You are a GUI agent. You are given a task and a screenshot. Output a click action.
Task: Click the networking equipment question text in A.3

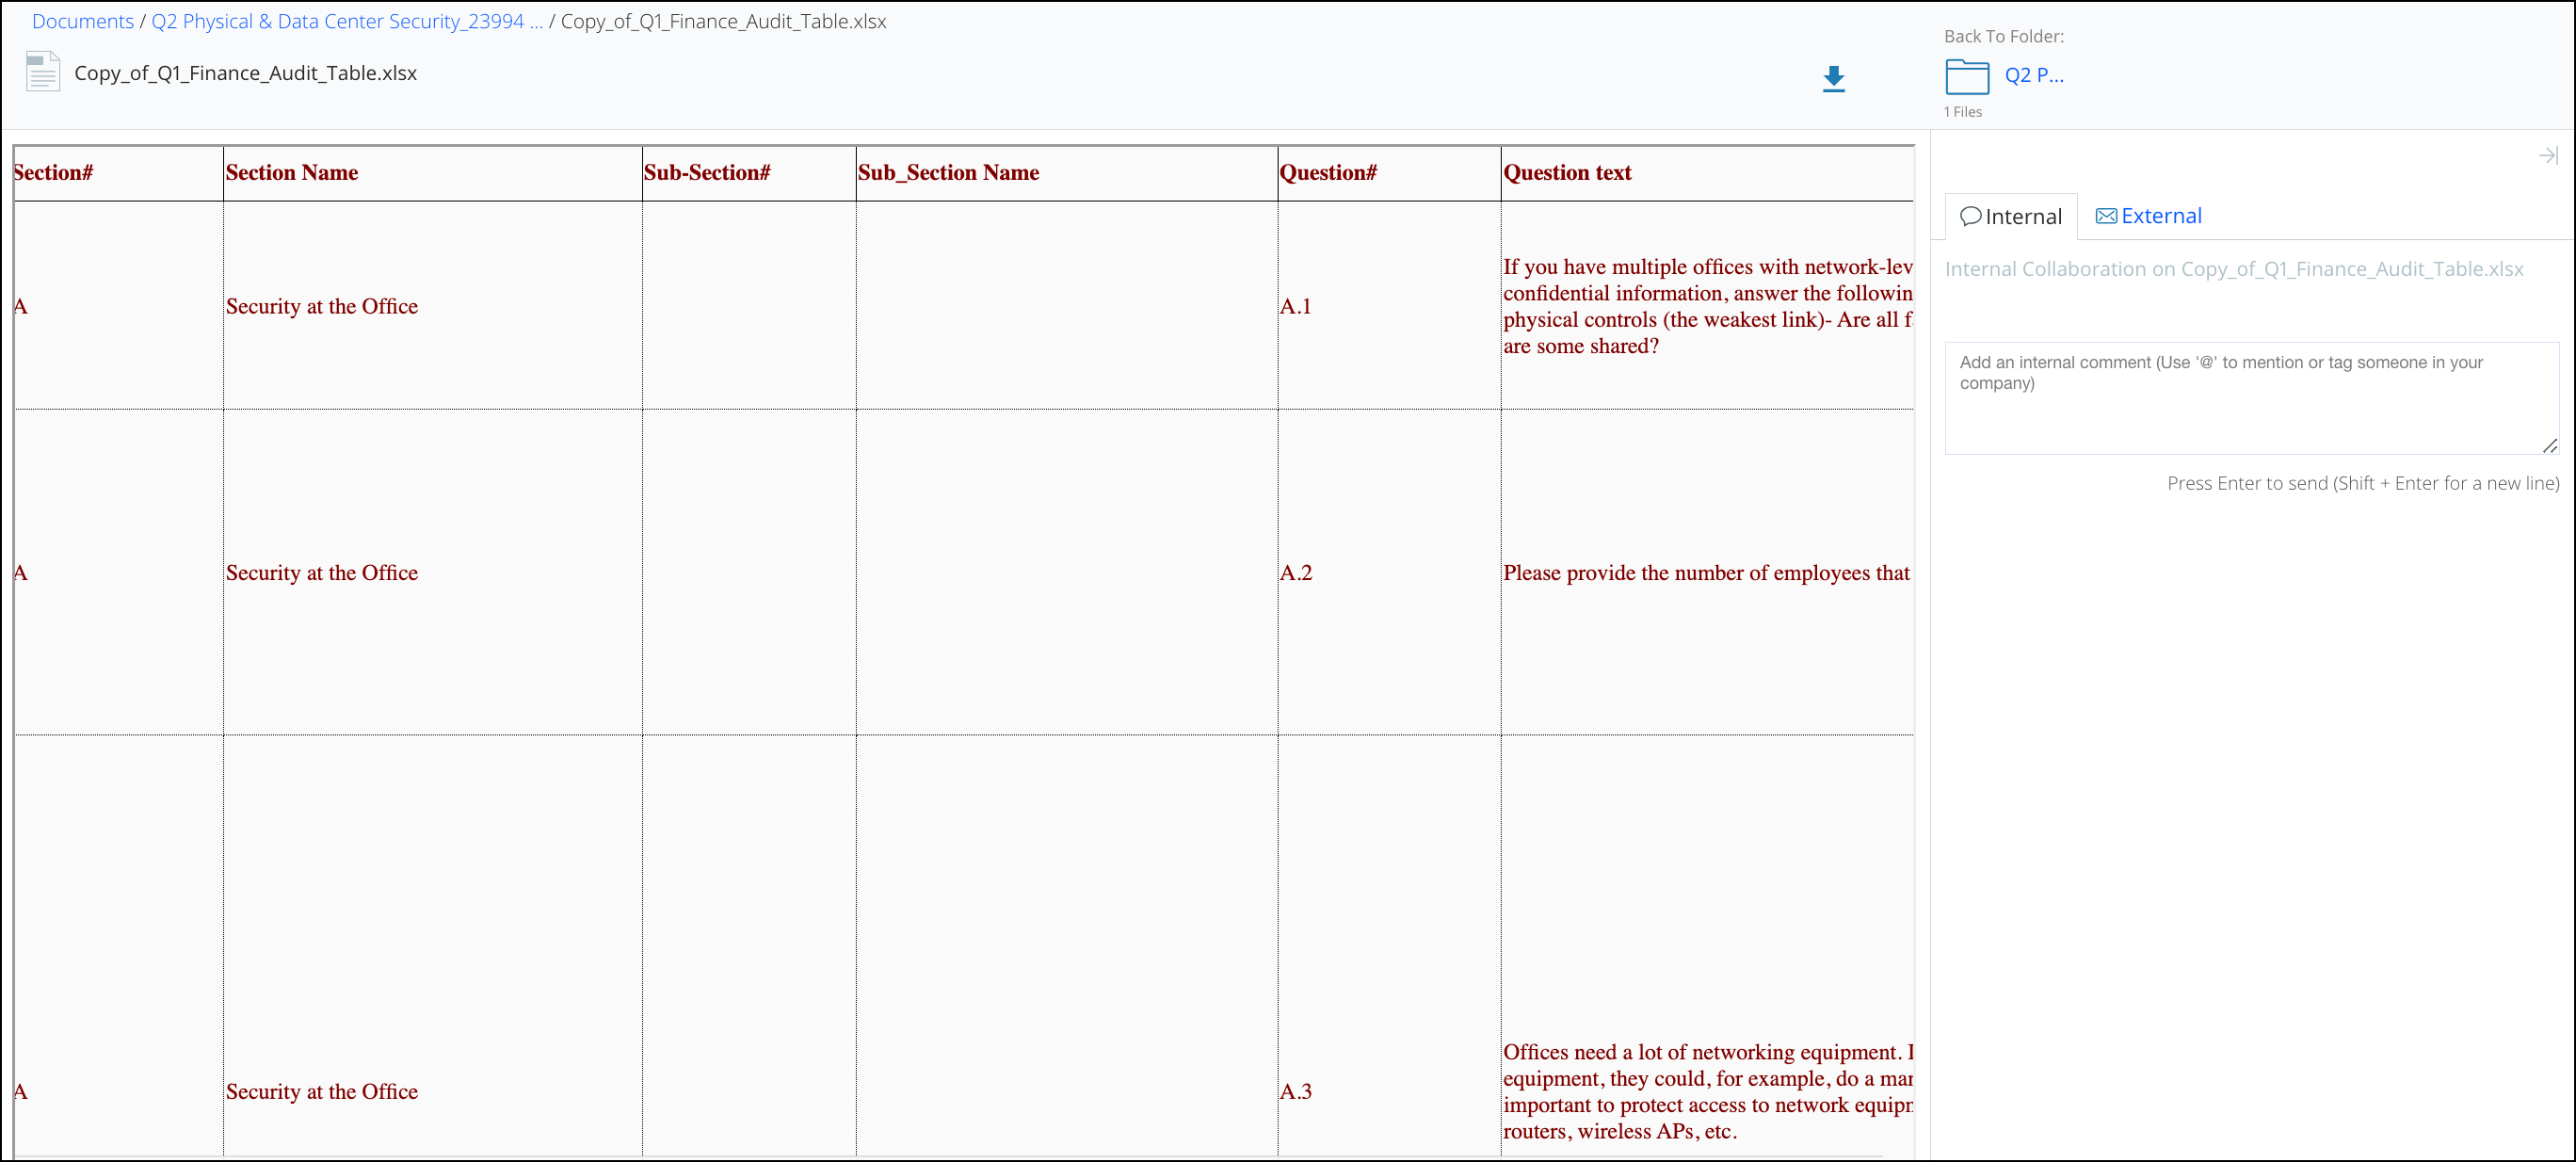[x=1708, y=1091]
